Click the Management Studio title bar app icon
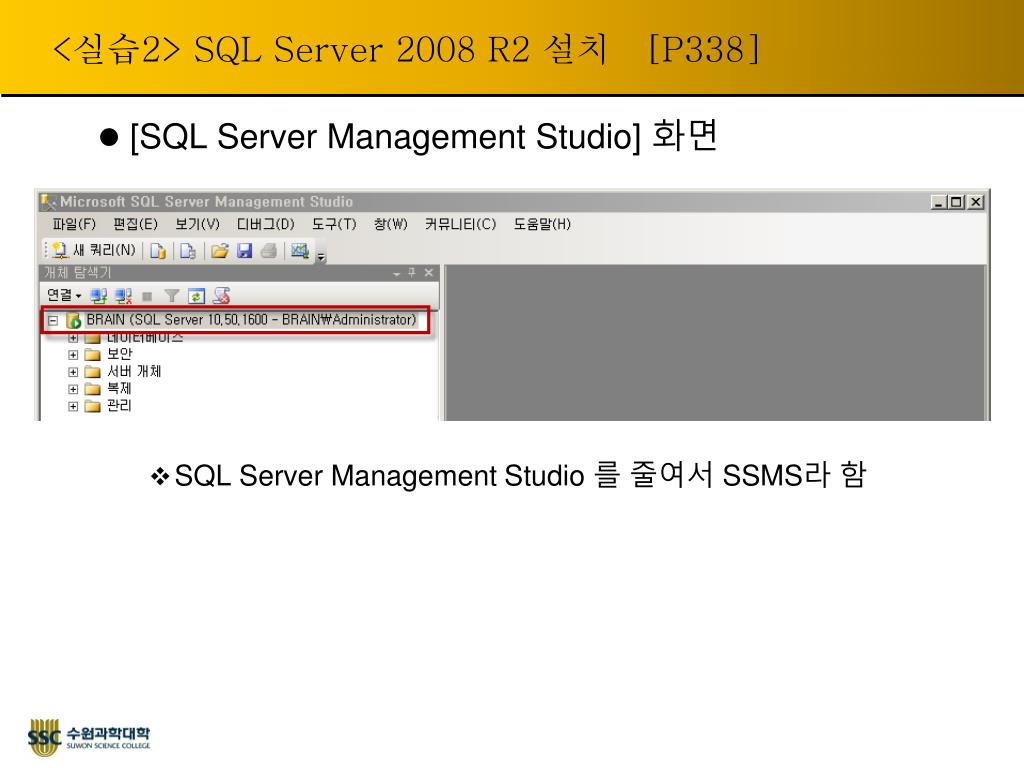Viewport: 1024px width, 768px height. coord(49,202)
